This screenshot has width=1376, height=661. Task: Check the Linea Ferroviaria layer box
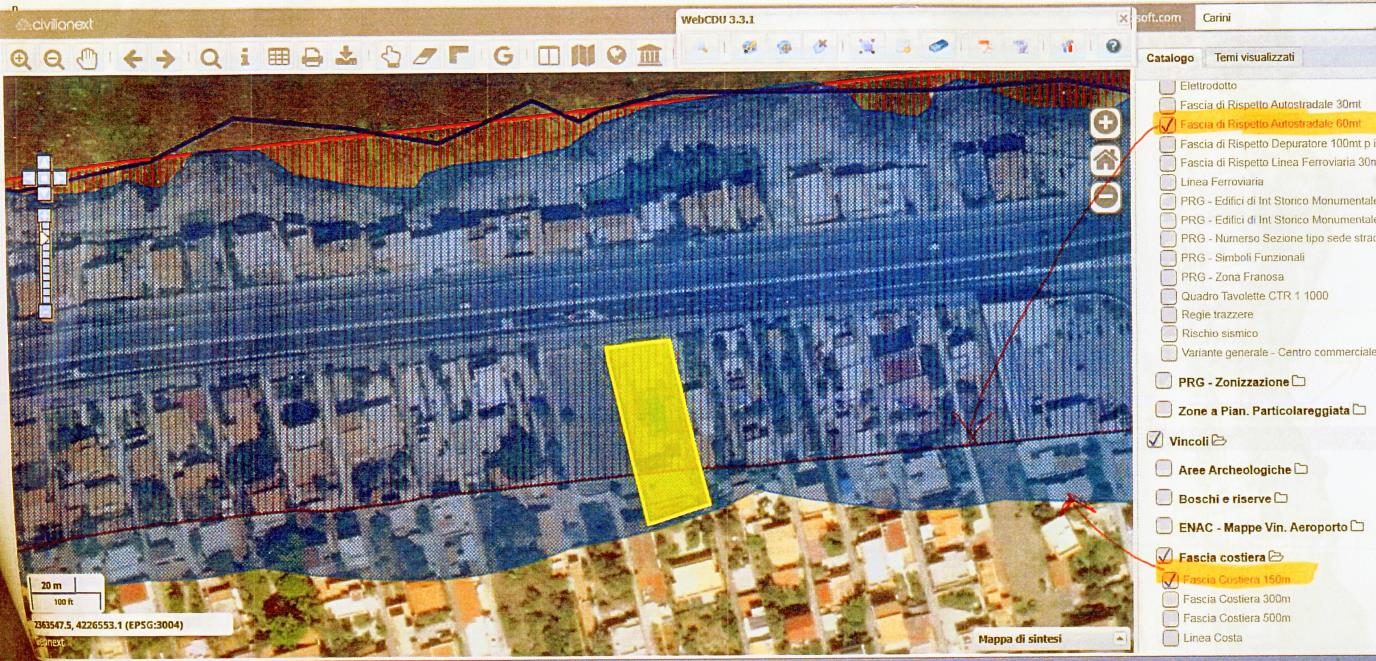coord(1168,182)
